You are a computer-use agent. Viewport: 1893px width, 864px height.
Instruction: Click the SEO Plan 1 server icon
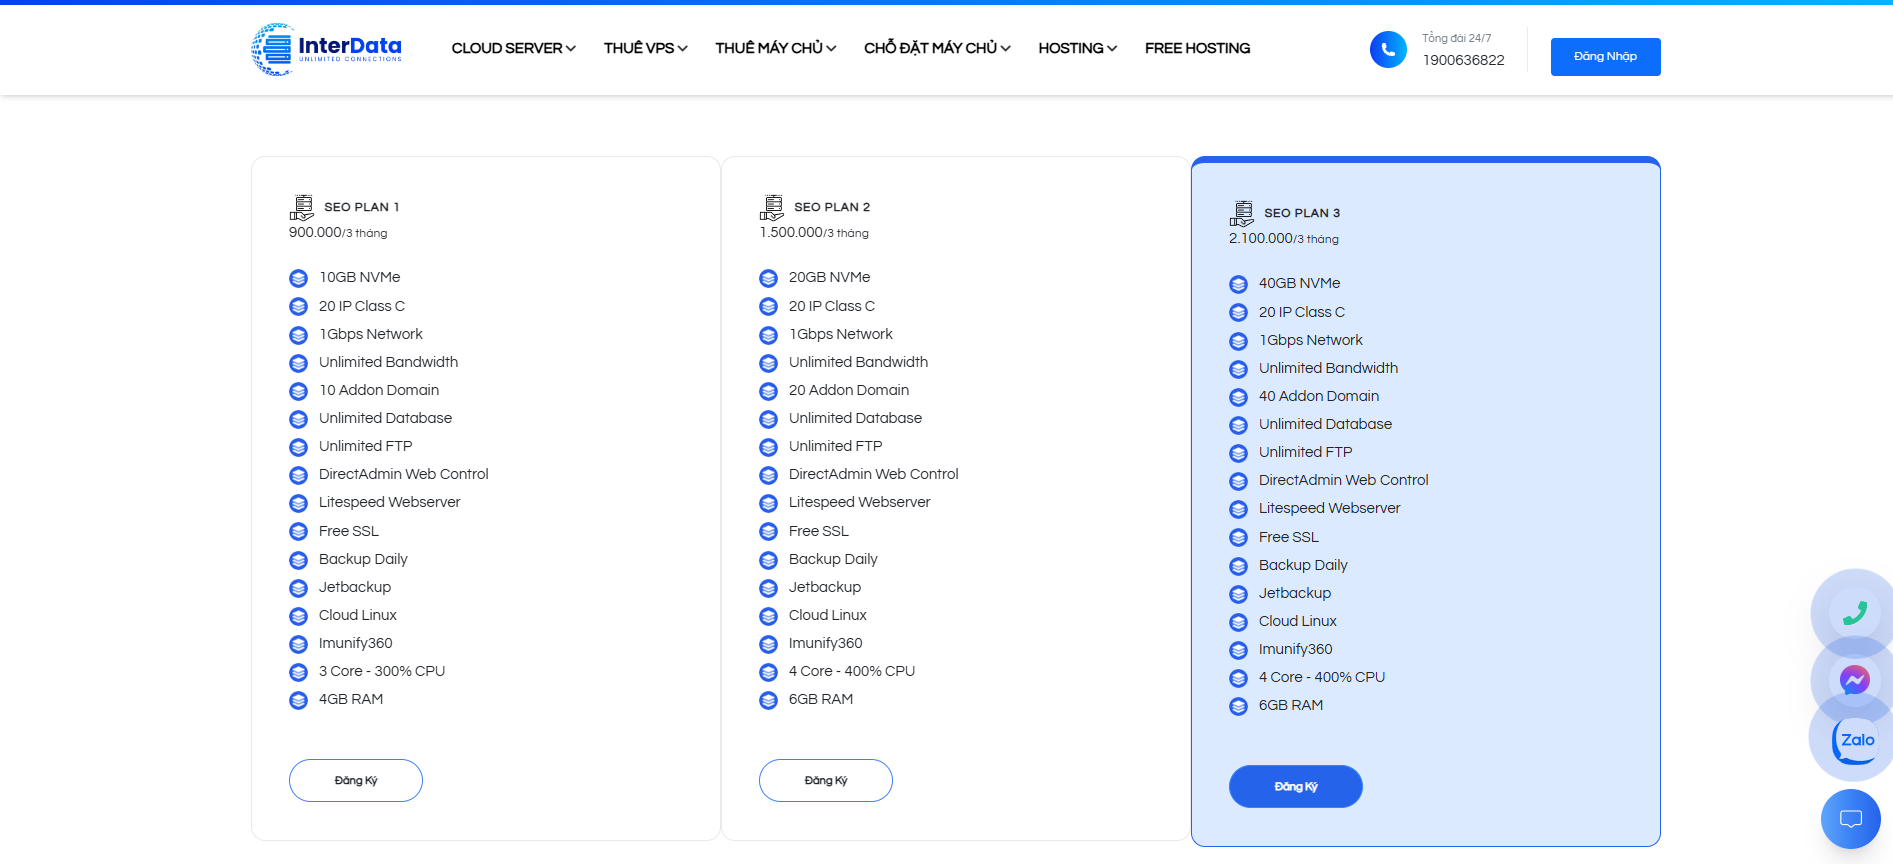pyautogui.click(x=302, y=207)
